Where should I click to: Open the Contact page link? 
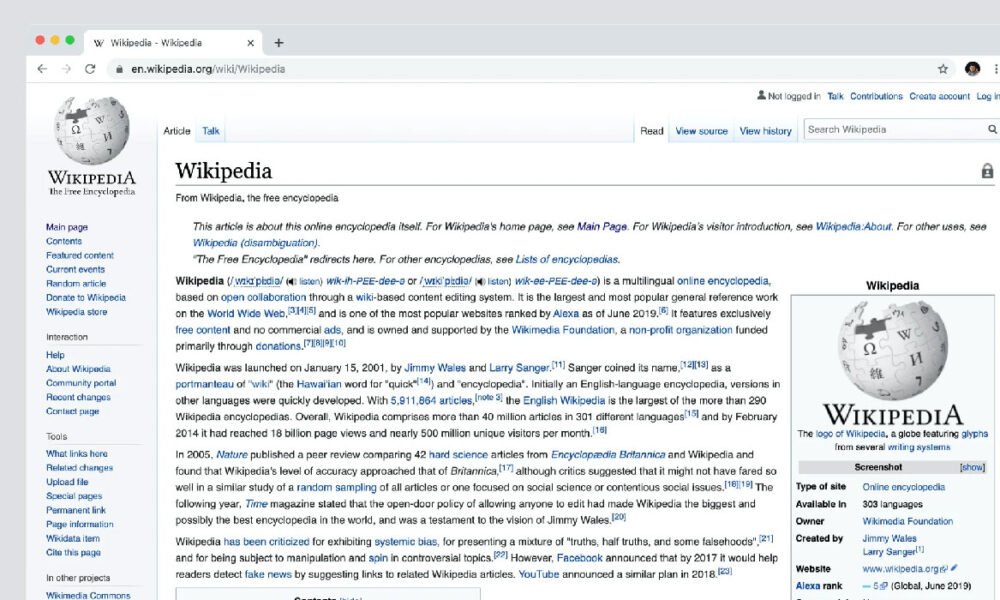click(x=72, y=411)
